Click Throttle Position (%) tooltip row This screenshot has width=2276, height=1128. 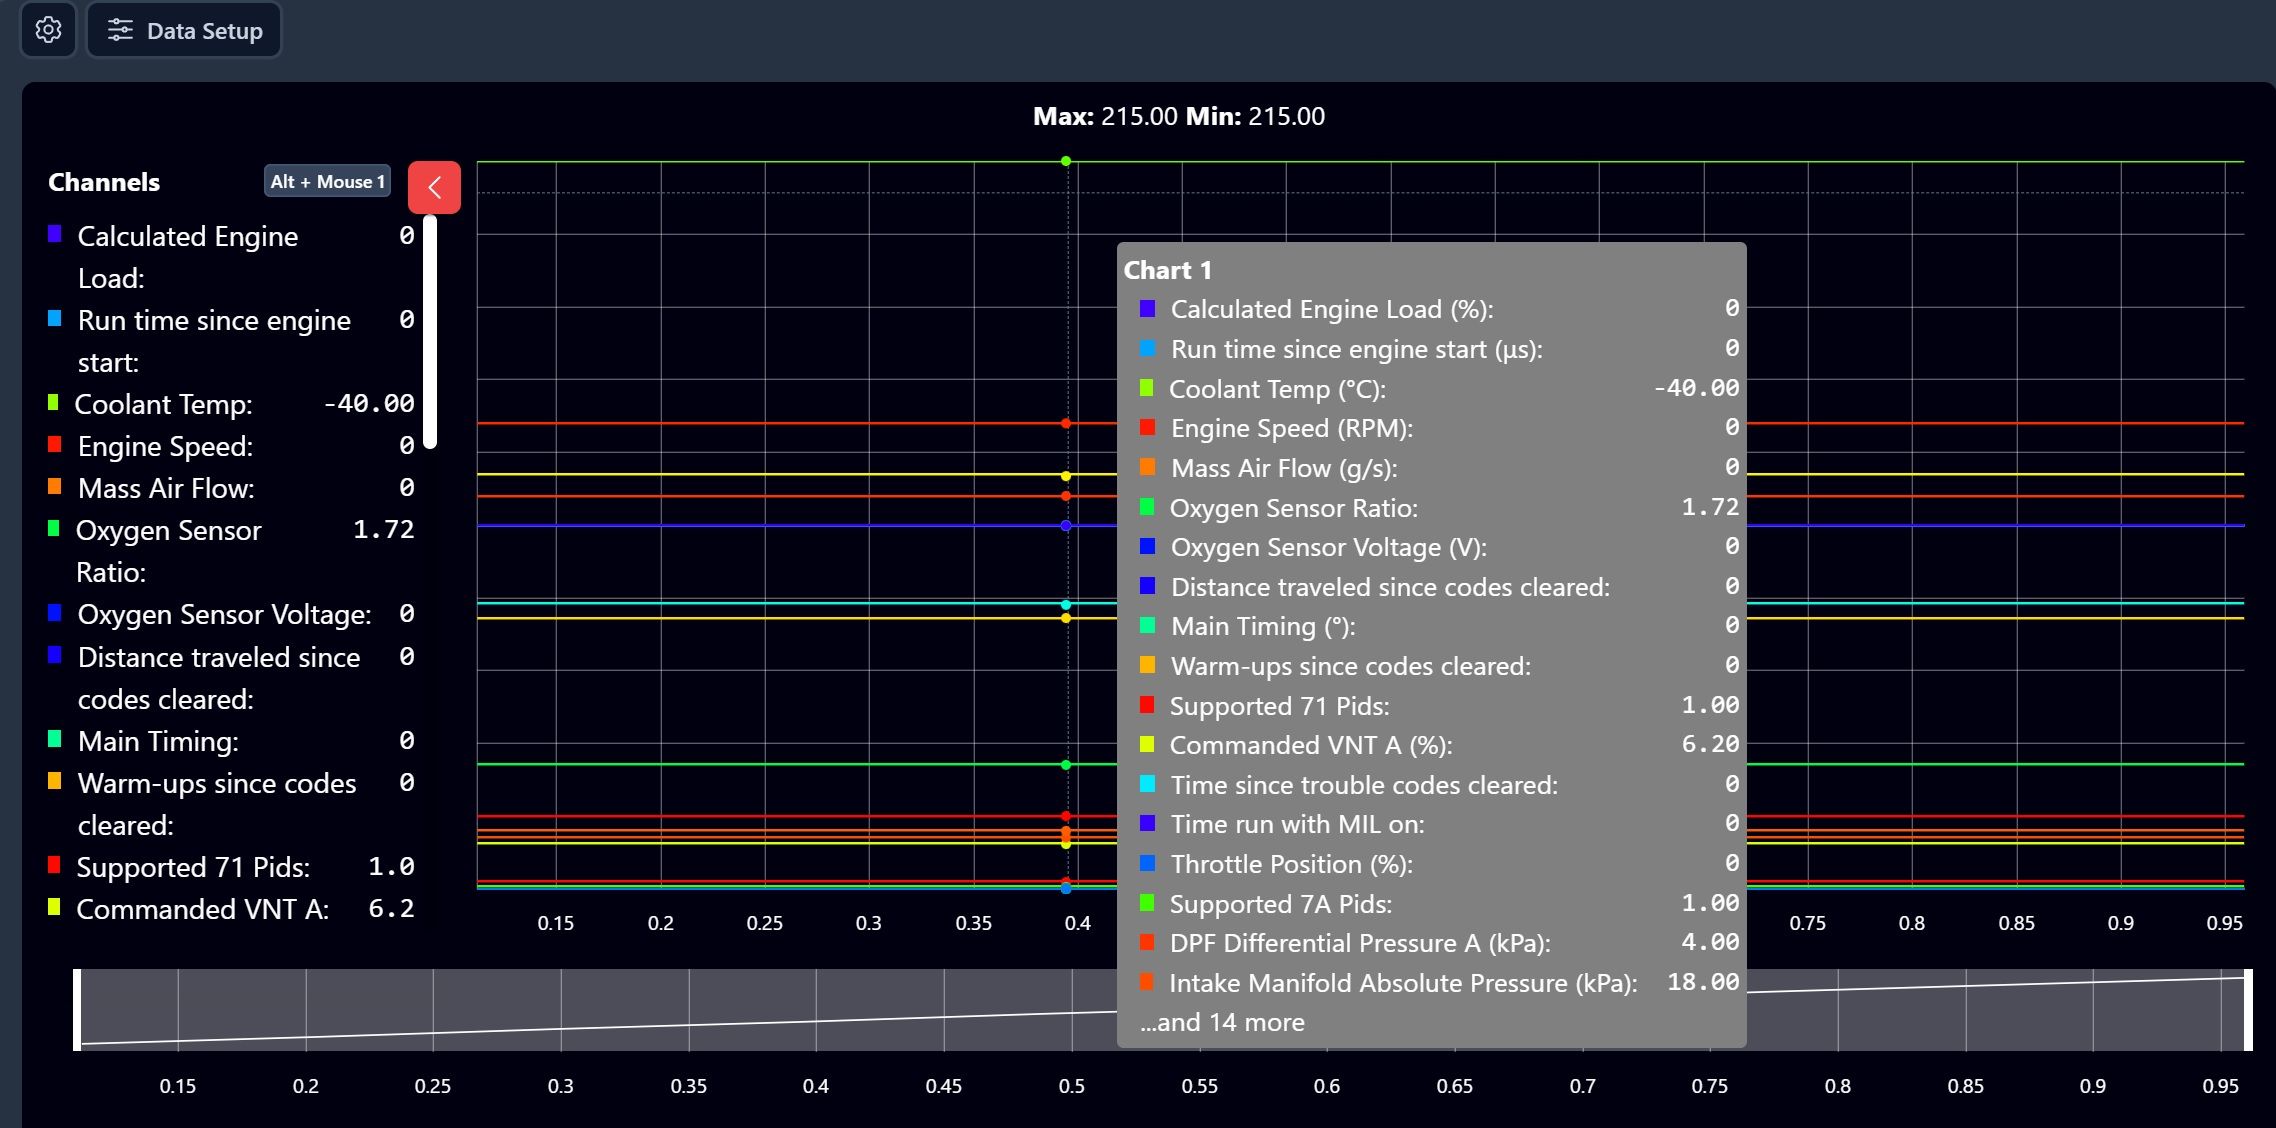click(1439, 864)
